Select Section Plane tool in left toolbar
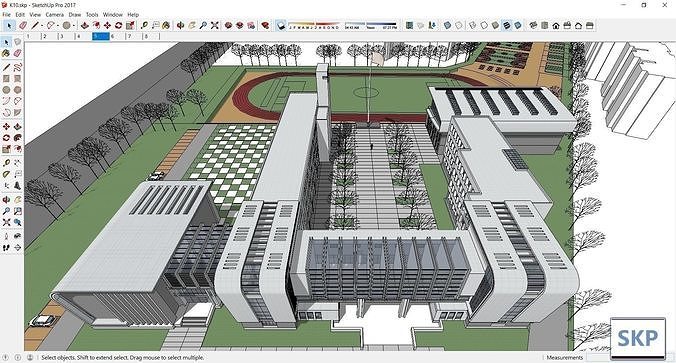The height and width of the screenshot is (363, 676). coord(17,248)
